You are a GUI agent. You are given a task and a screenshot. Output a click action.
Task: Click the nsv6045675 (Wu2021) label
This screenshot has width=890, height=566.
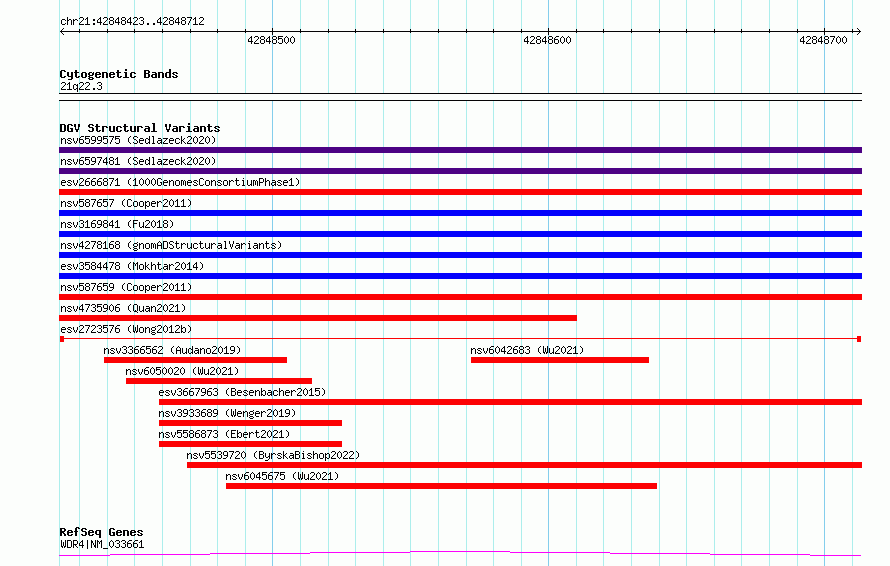[x=282, y=476]
